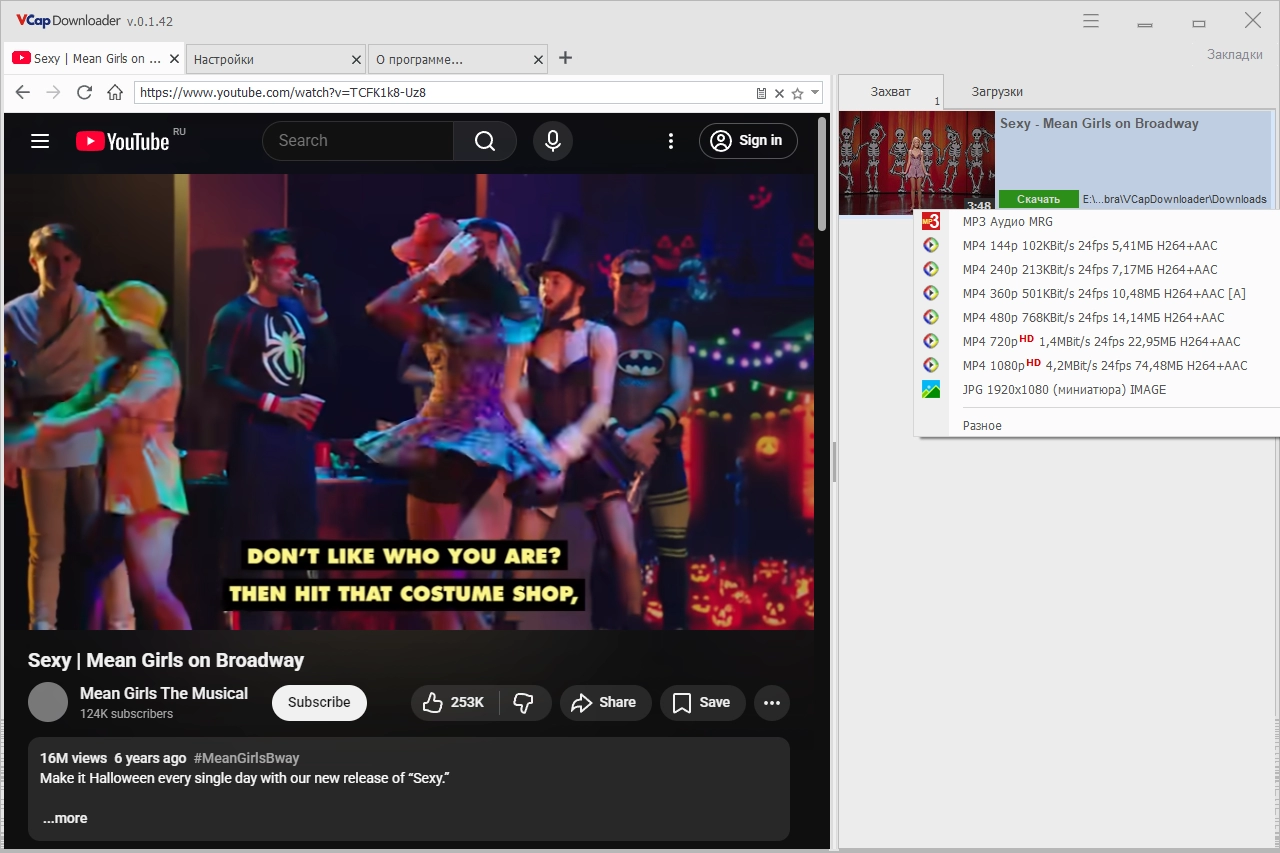Click the MP3 icon in the format menu
The height and width of the screenshot is (853, 1280).
point(931,222)
